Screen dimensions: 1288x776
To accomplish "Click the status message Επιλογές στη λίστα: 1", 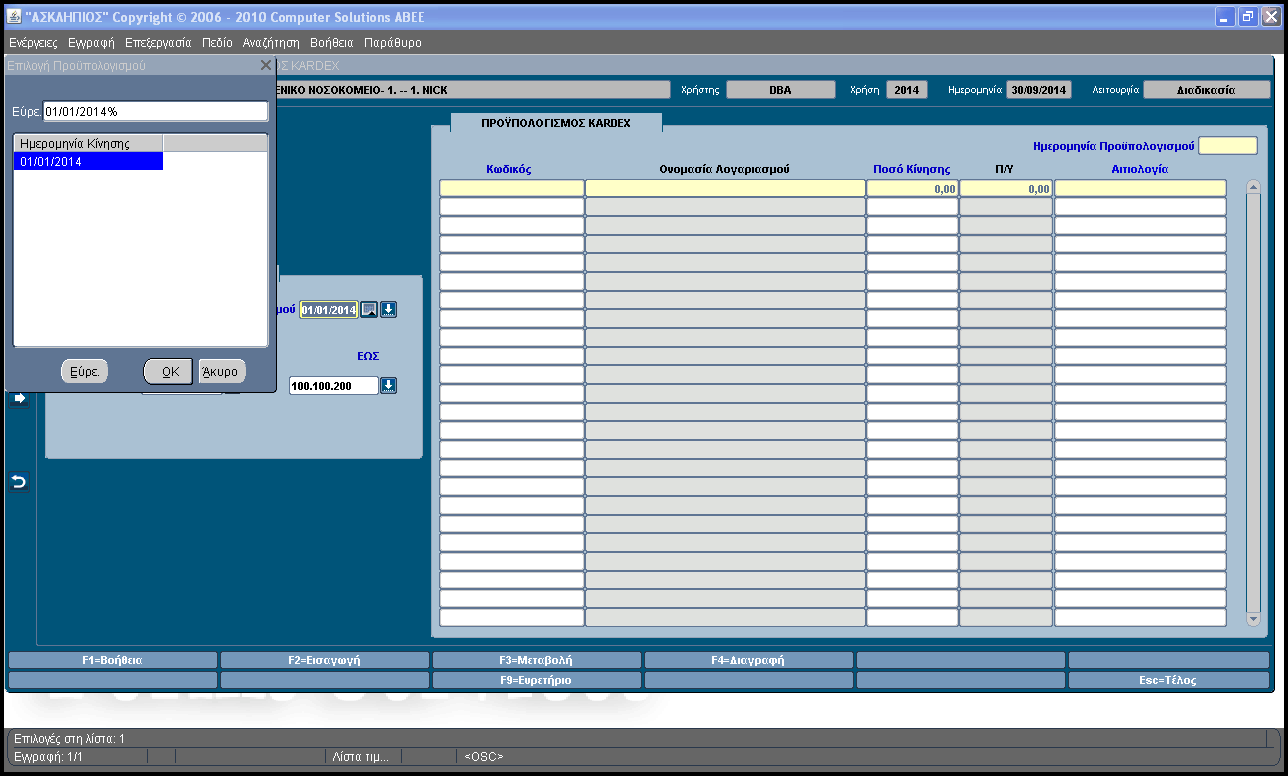I will click(69, 738).
